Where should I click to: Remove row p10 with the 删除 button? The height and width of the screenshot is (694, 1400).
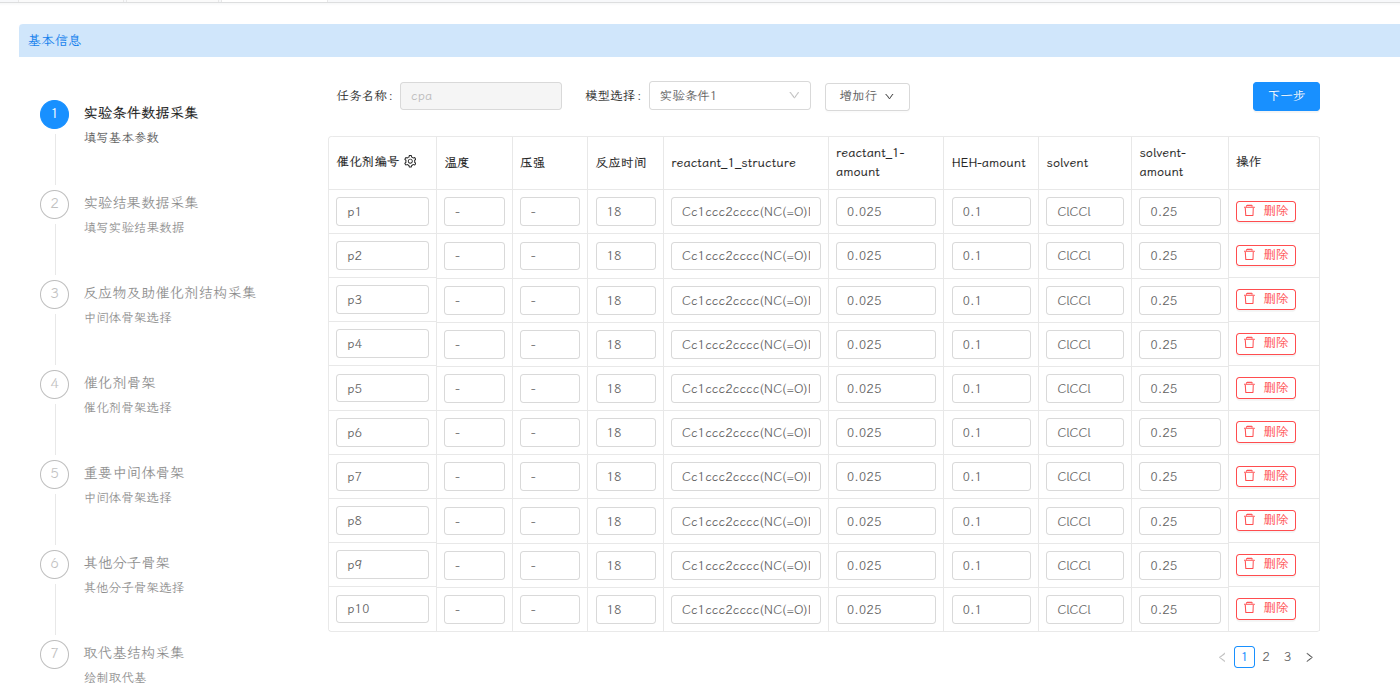1265,608
